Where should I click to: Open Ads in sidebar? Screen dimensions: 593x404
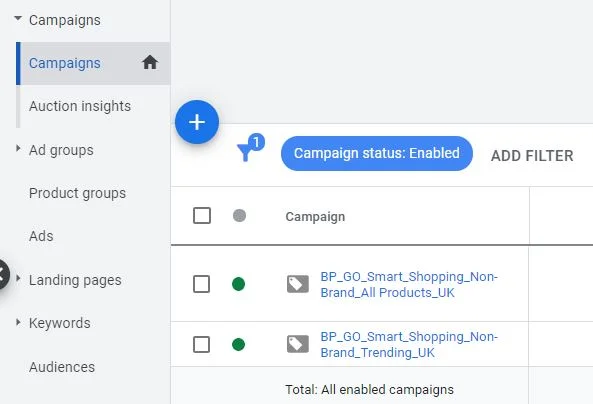coord(41,236)
